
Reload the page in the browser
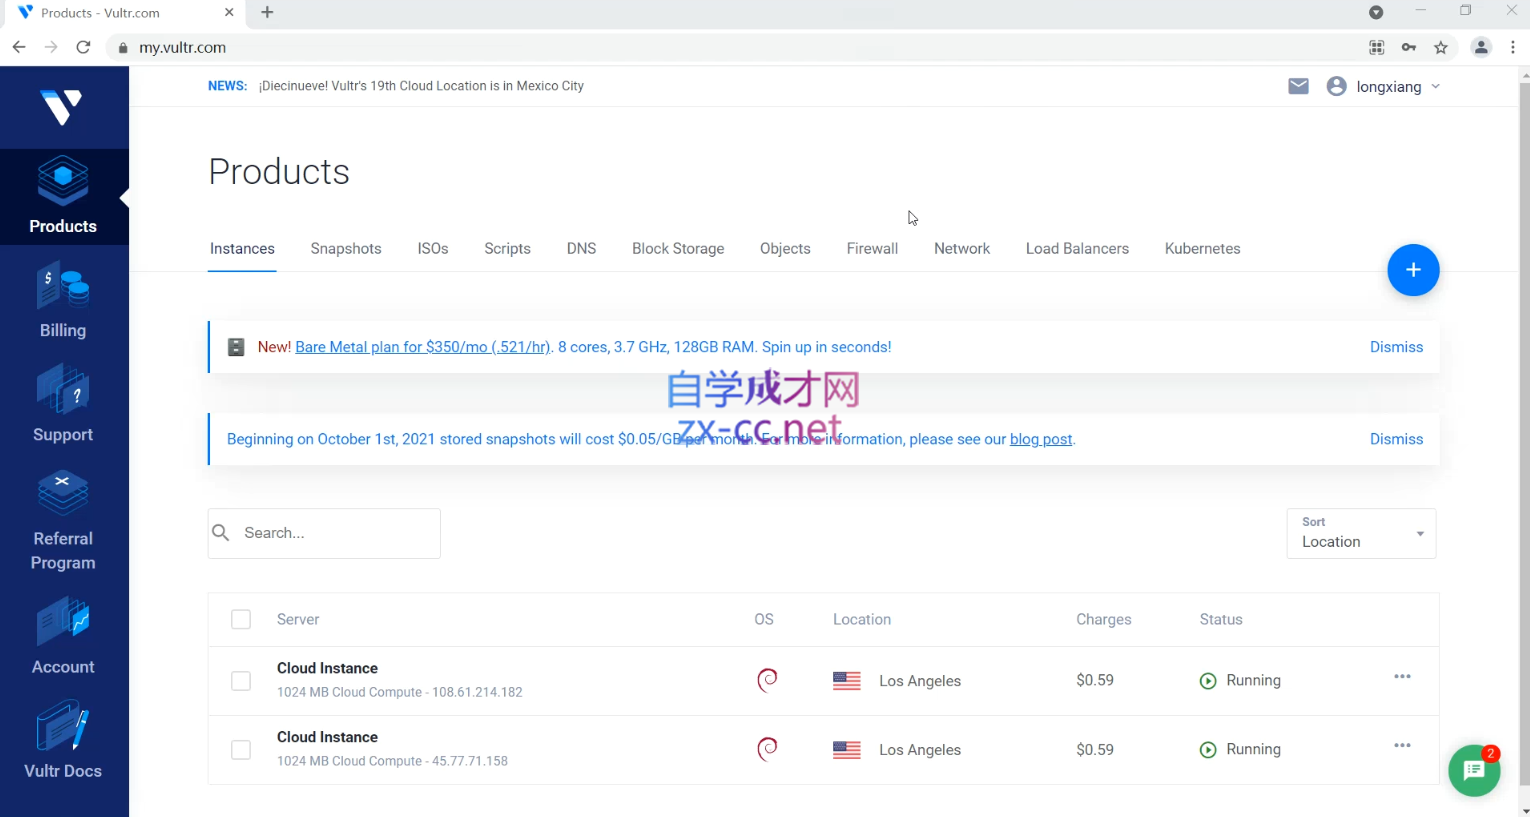[83, 47]
